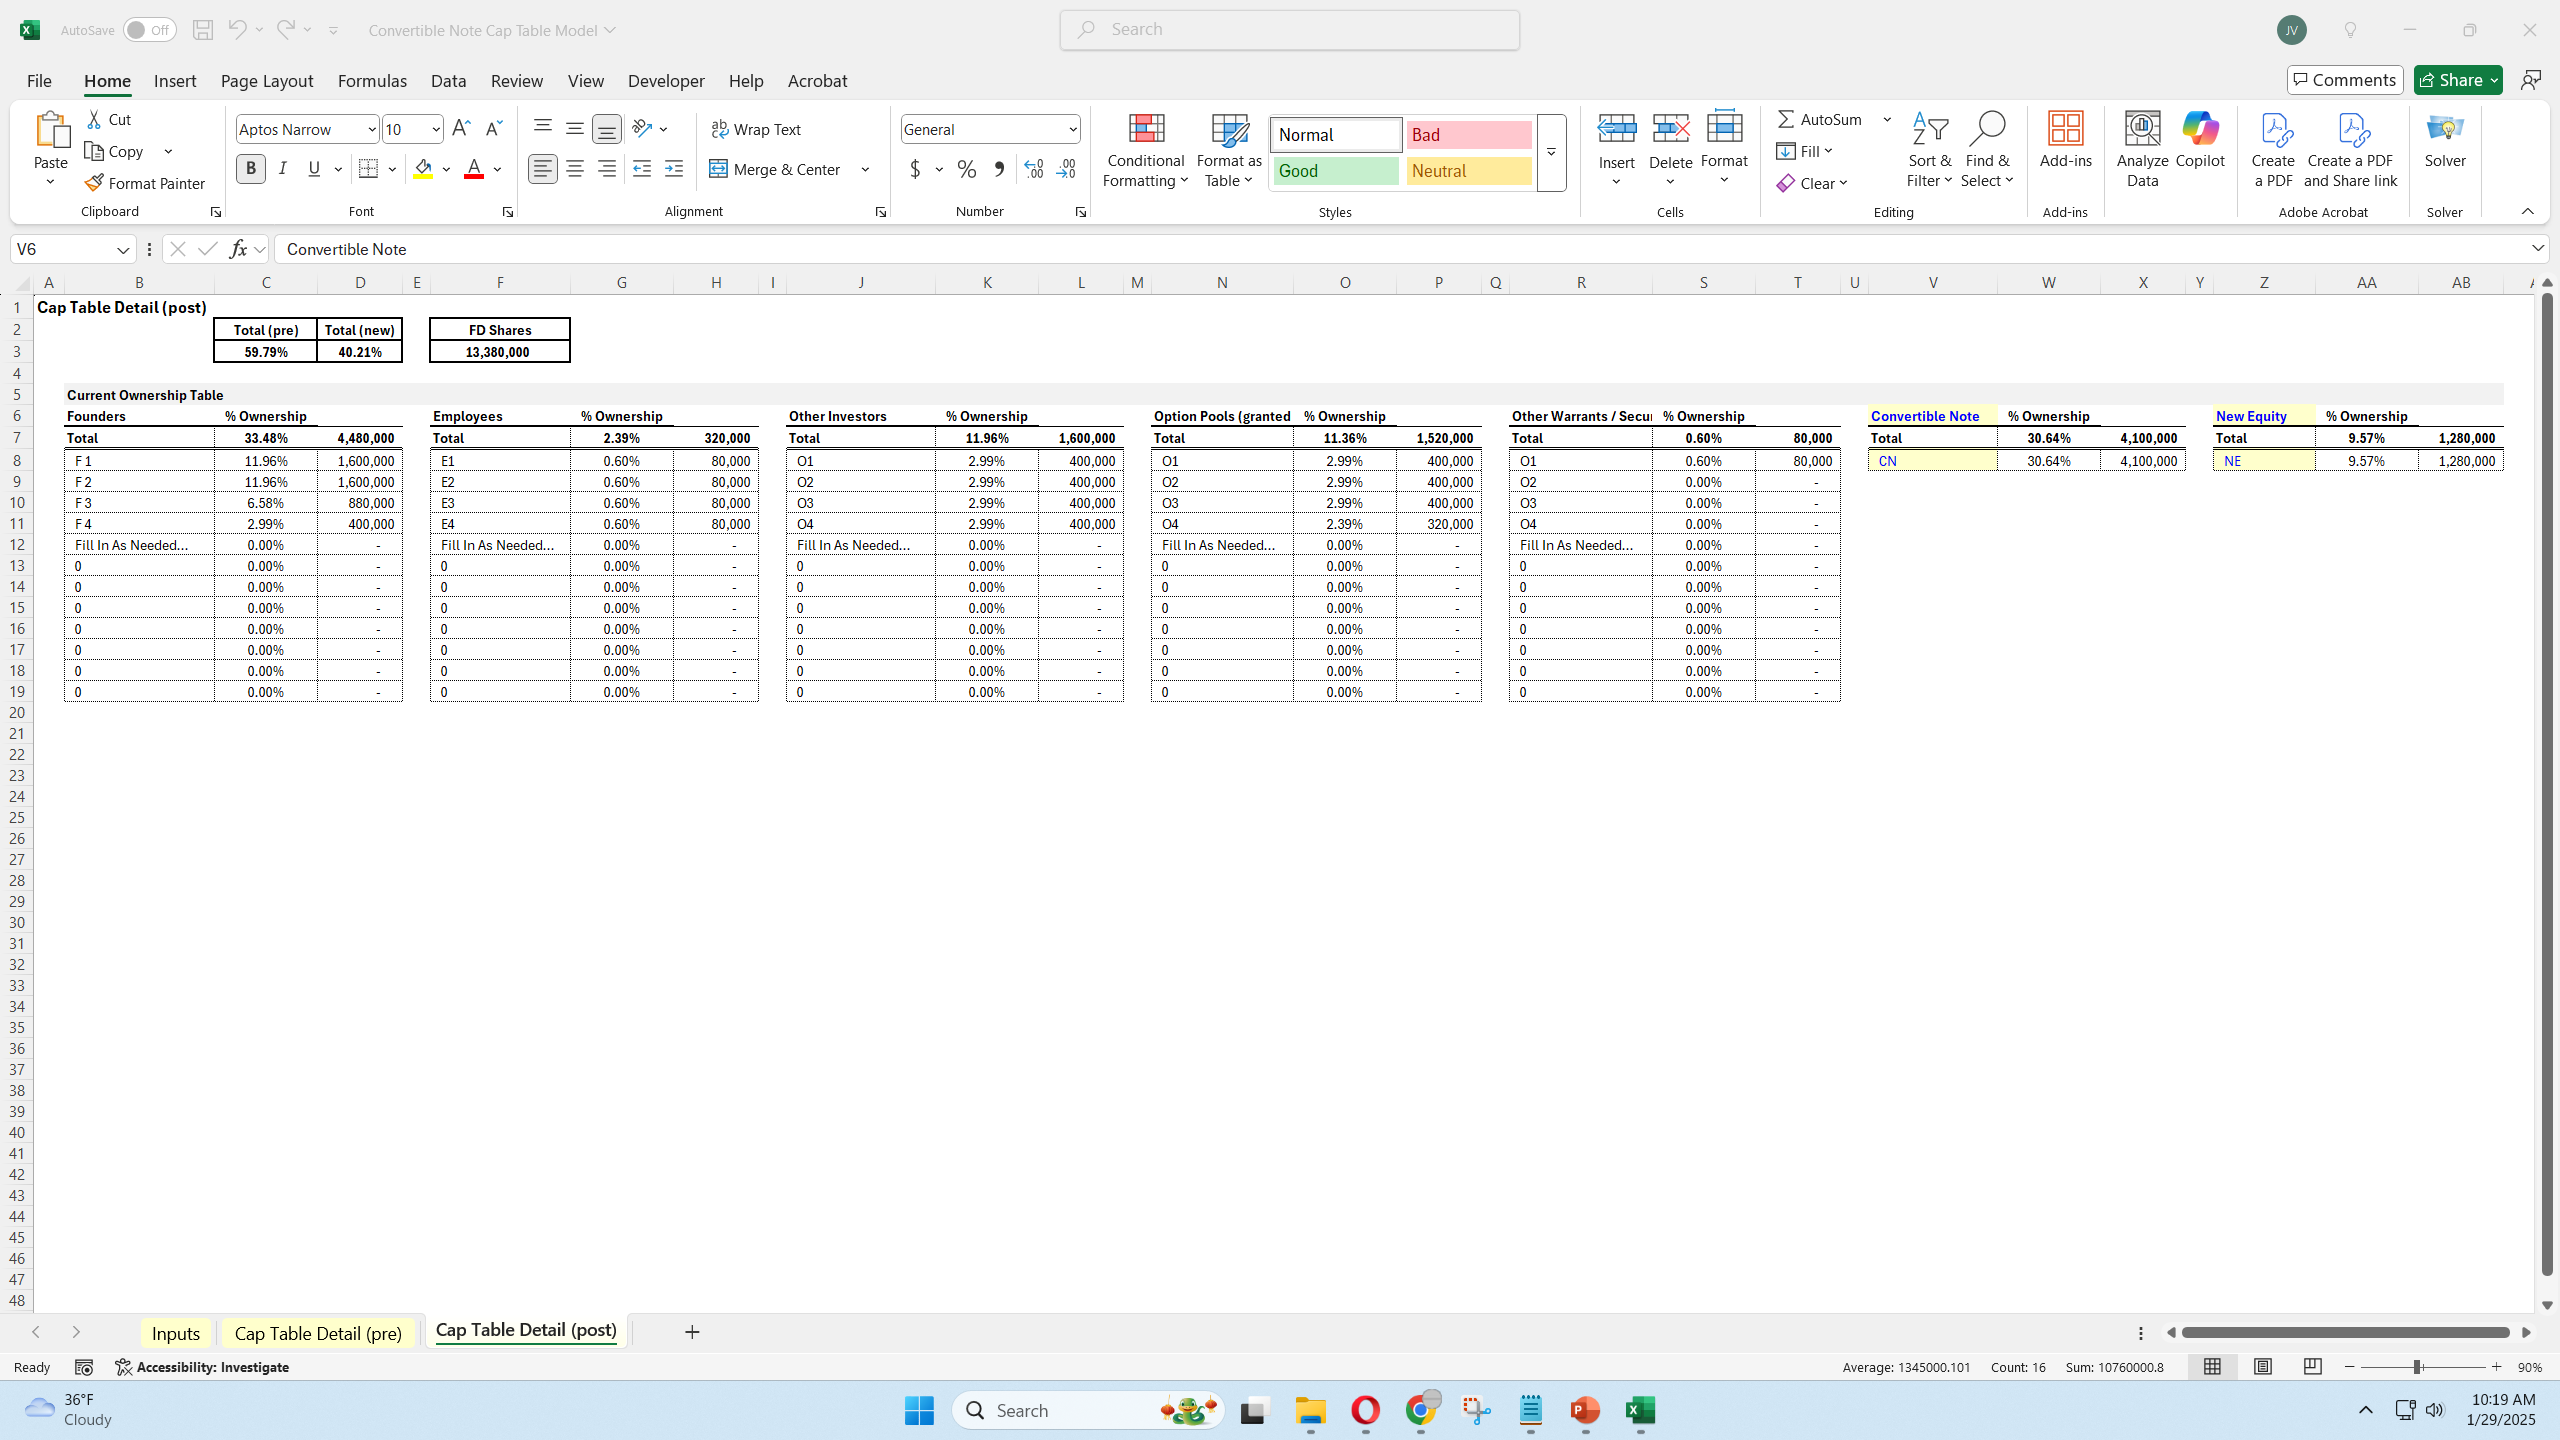Click Increase Decimal icon

click(1034, 170)
